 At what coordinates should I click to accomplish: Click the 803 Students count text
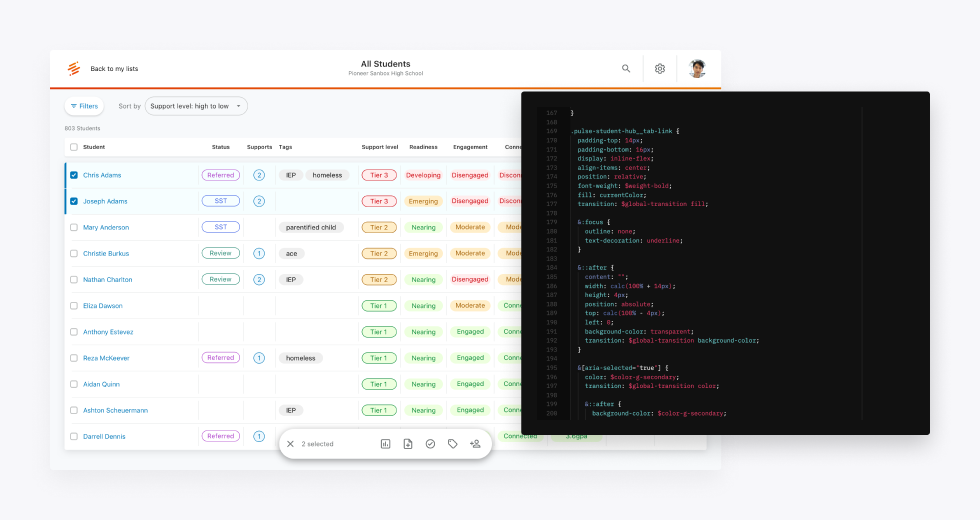(x=82, y=128)
